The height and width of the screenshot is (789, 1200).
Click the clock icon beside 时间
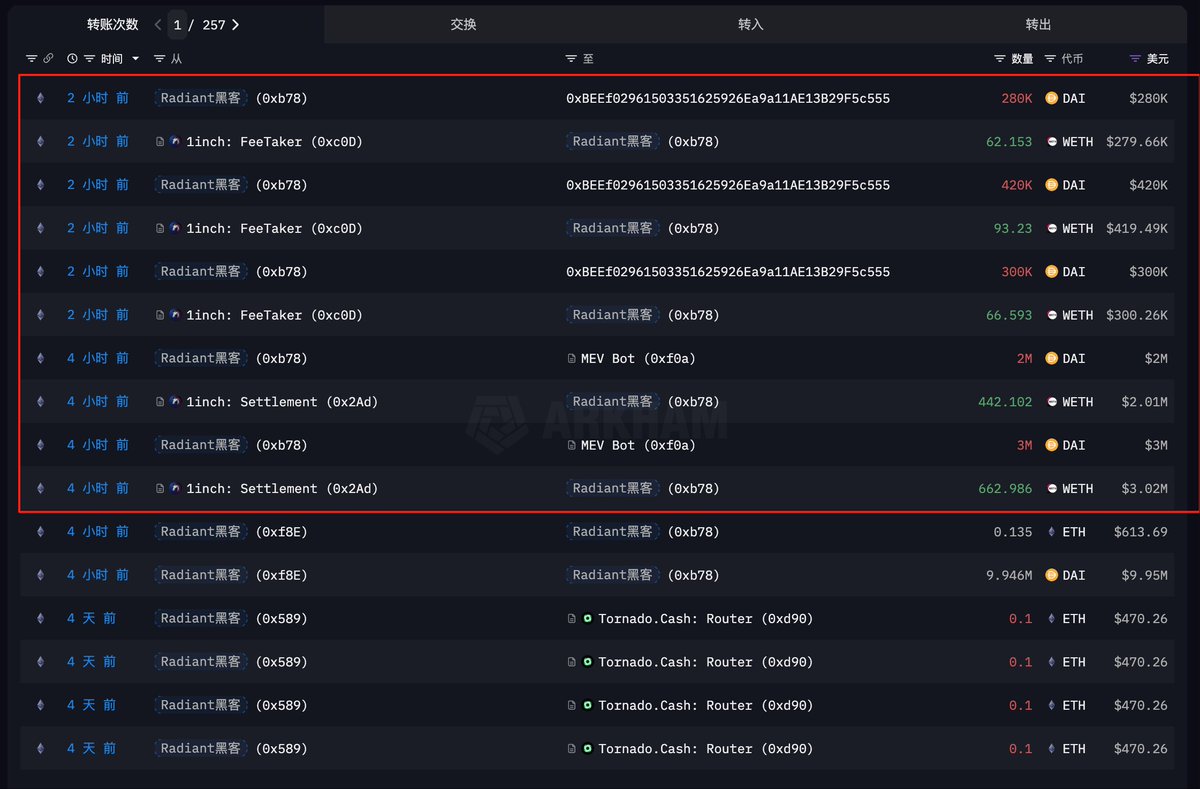tap(72, 59)
